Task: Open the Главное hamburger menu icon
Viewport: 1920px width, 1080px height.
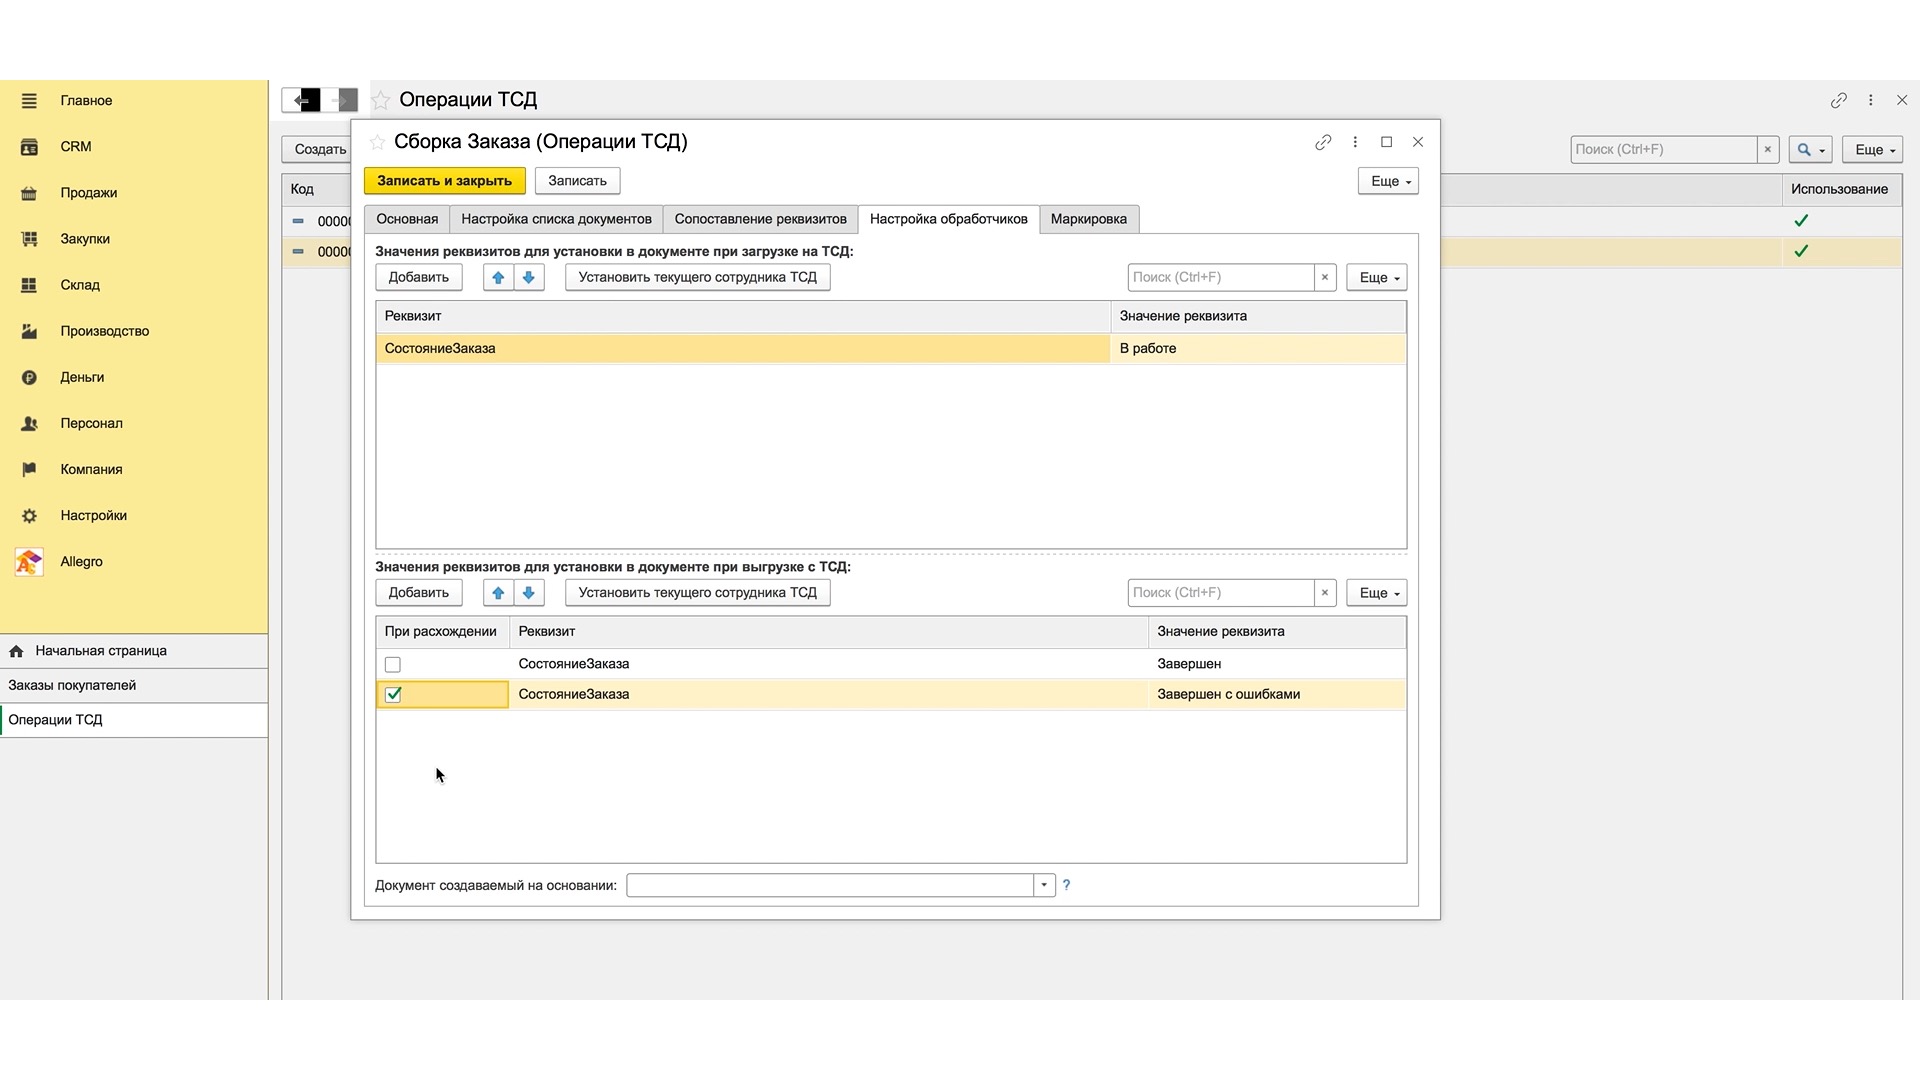Action: click(29, 101)
